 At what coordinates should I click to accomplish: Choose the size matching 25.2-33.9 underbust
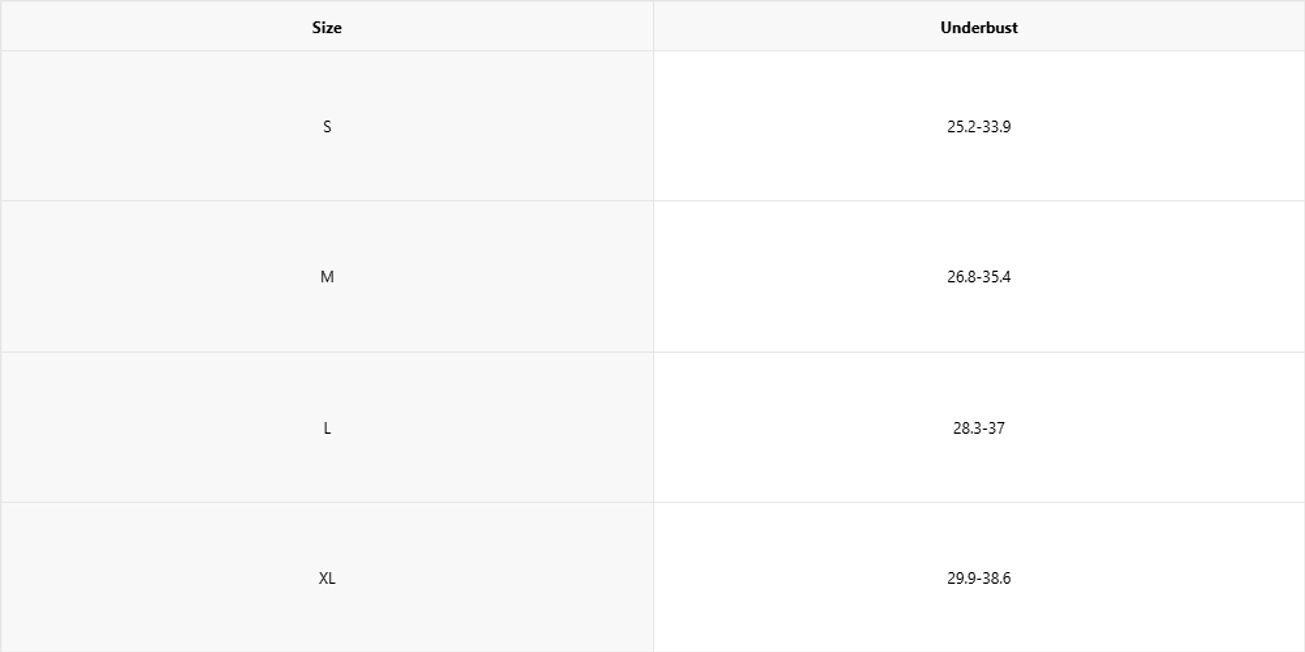[327, 127]
